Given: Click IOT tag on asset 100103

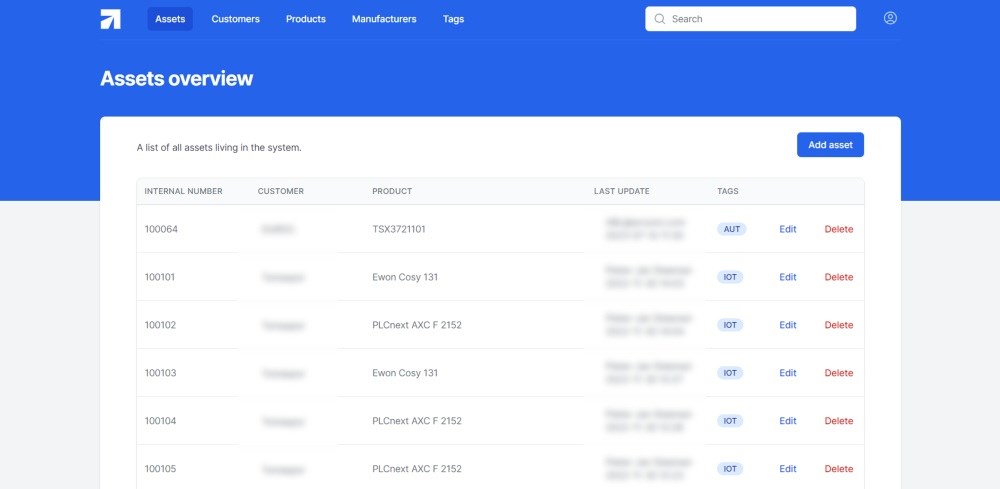Looking at the screenshot, I should 730,373.
